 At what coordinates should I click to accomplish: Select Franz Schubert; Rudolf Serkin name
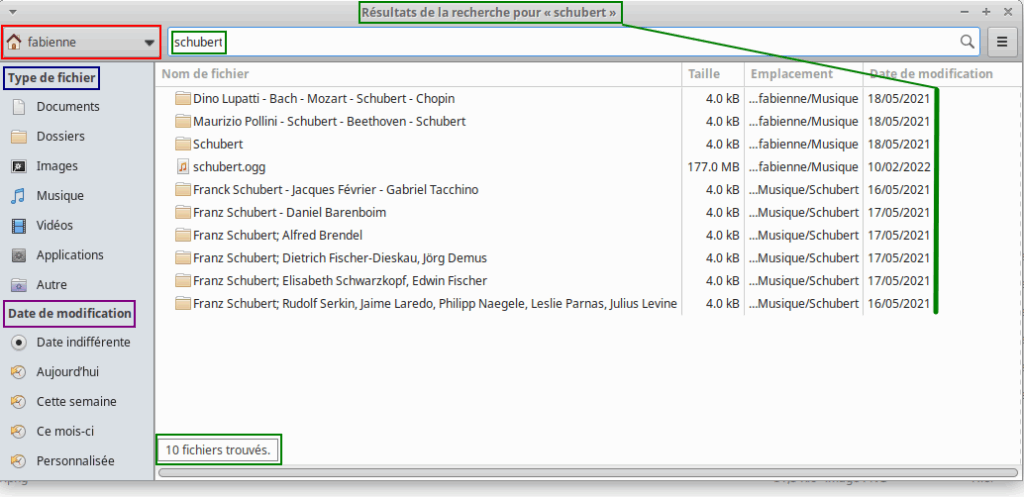coord(435,304)
